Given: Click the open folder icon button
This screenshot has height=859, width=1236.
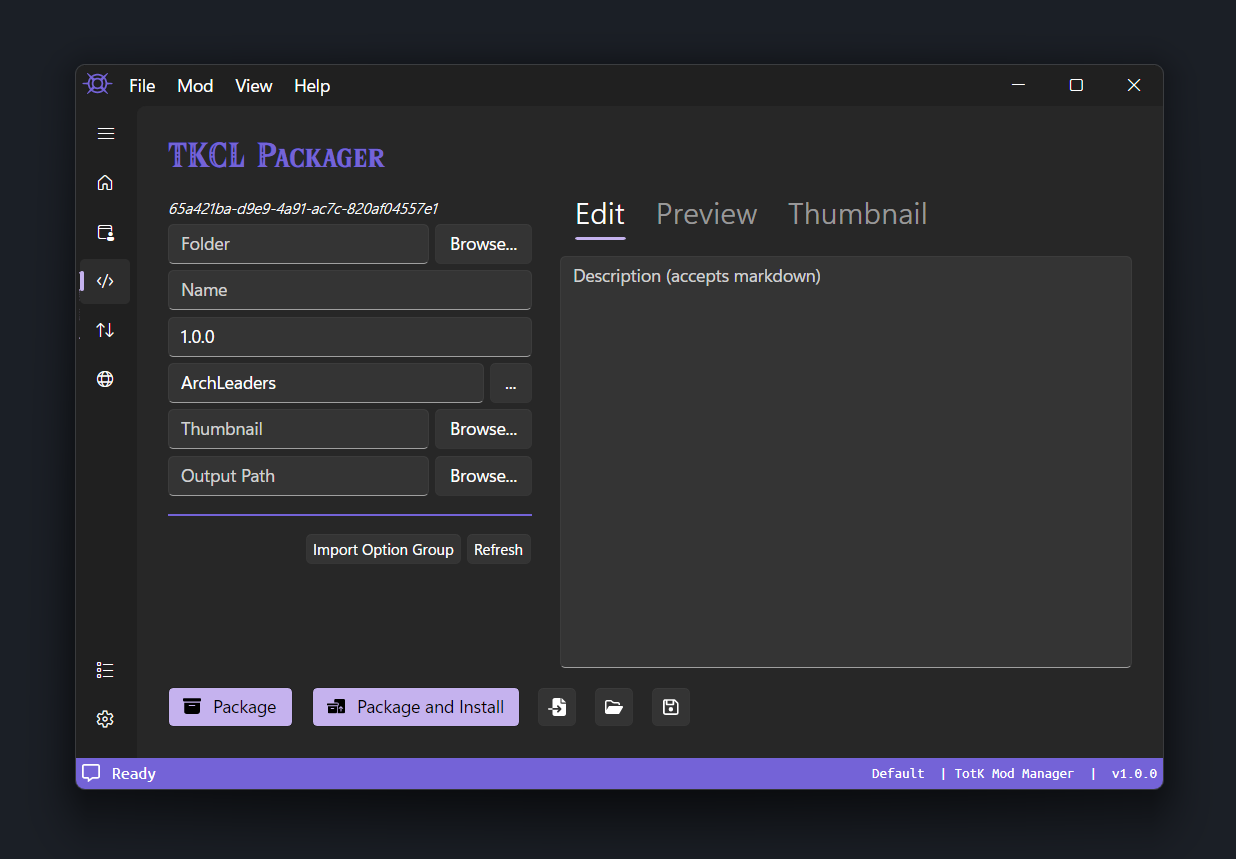Looking at the screenshot, I should [x=614, y=707].
